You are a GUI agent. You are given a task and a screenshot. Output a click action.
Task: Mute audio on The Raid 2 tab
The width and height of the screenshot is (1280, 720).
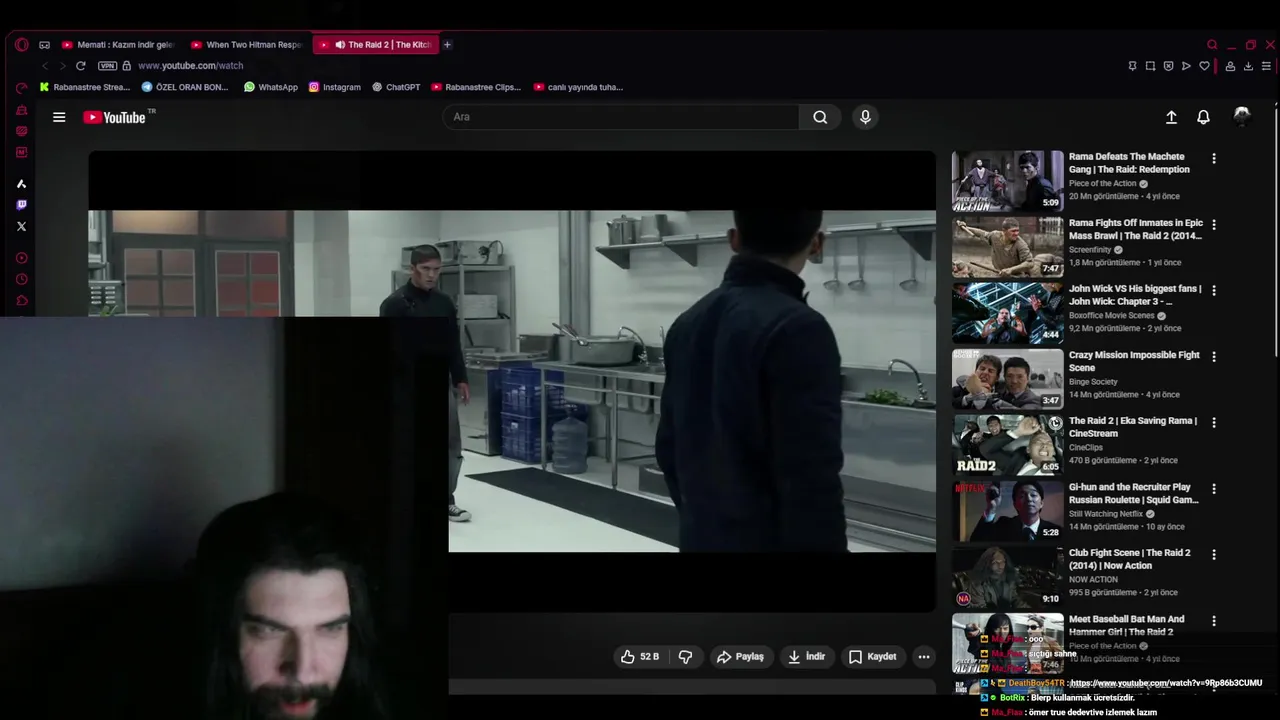340,44
